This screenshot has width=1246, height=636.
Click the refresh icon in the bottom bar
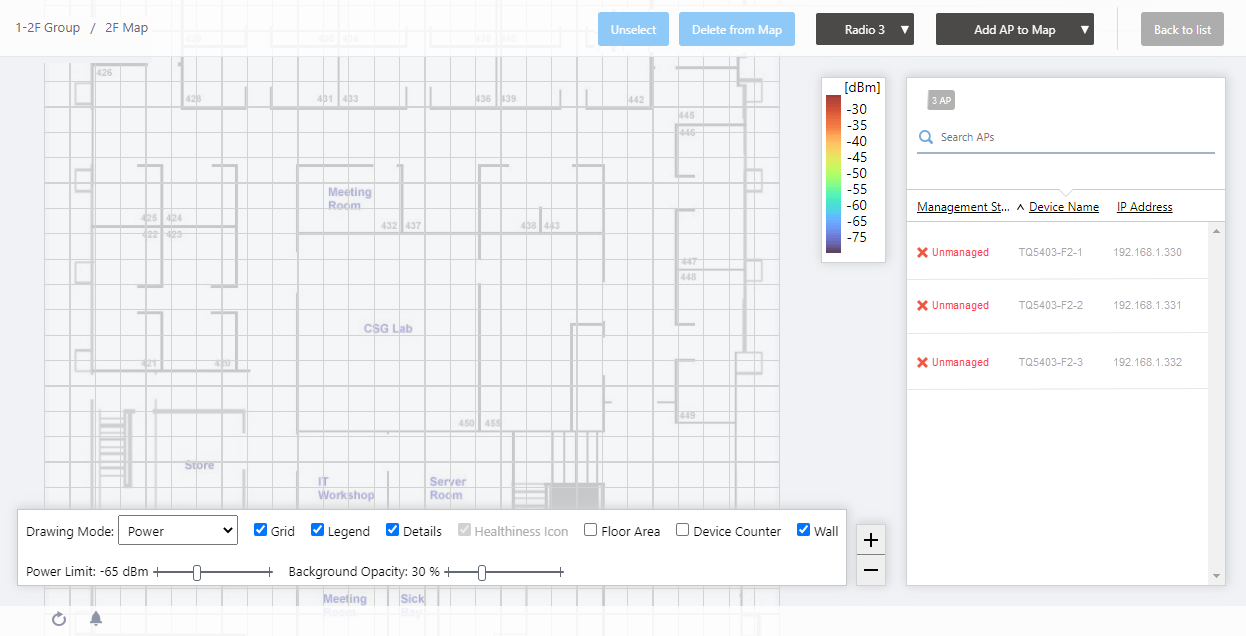coord(59,619)
